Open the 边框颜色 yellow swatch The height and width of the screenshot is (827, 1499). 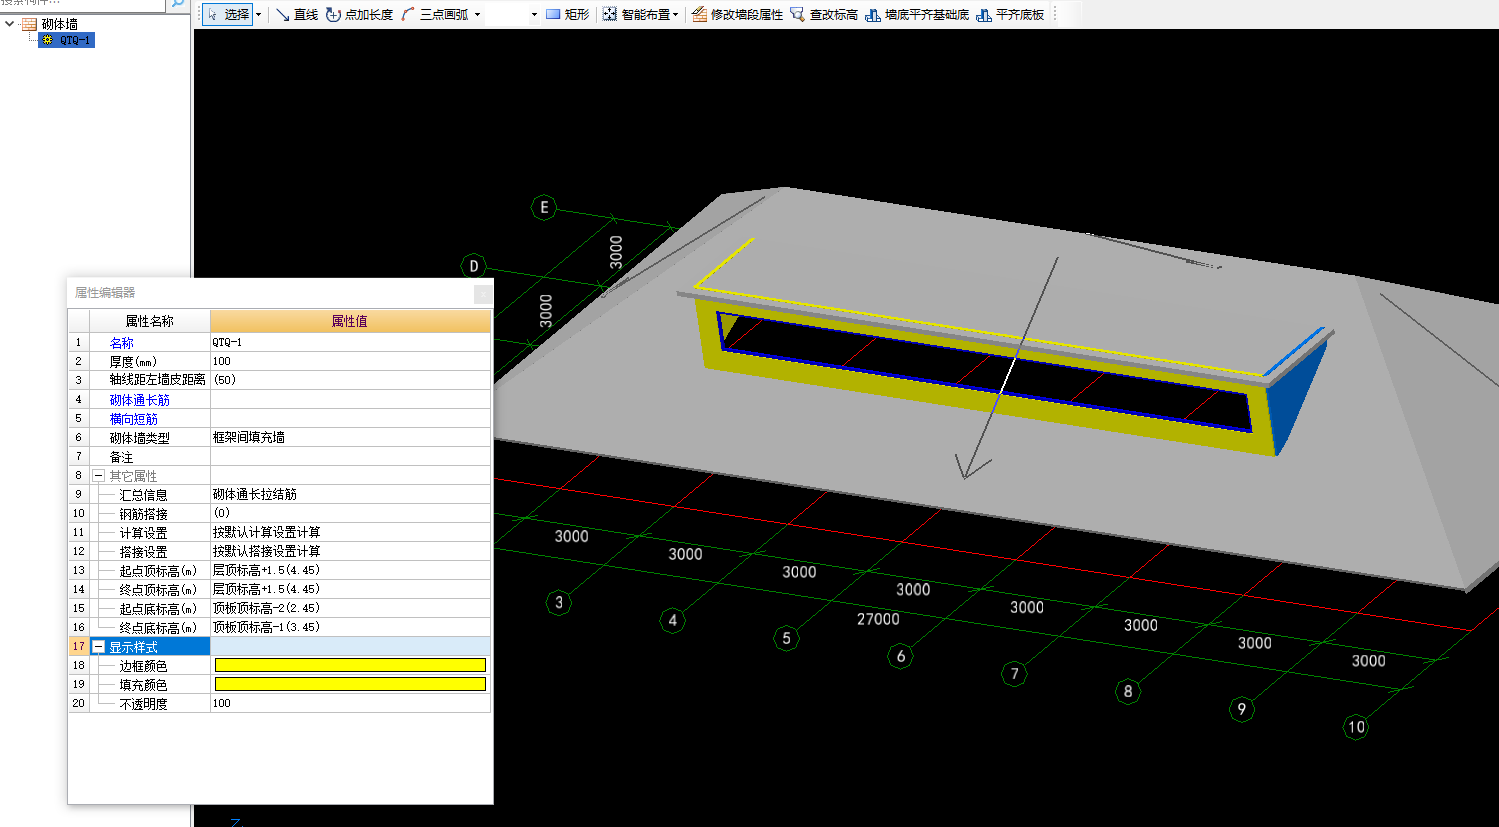[350, 665]
